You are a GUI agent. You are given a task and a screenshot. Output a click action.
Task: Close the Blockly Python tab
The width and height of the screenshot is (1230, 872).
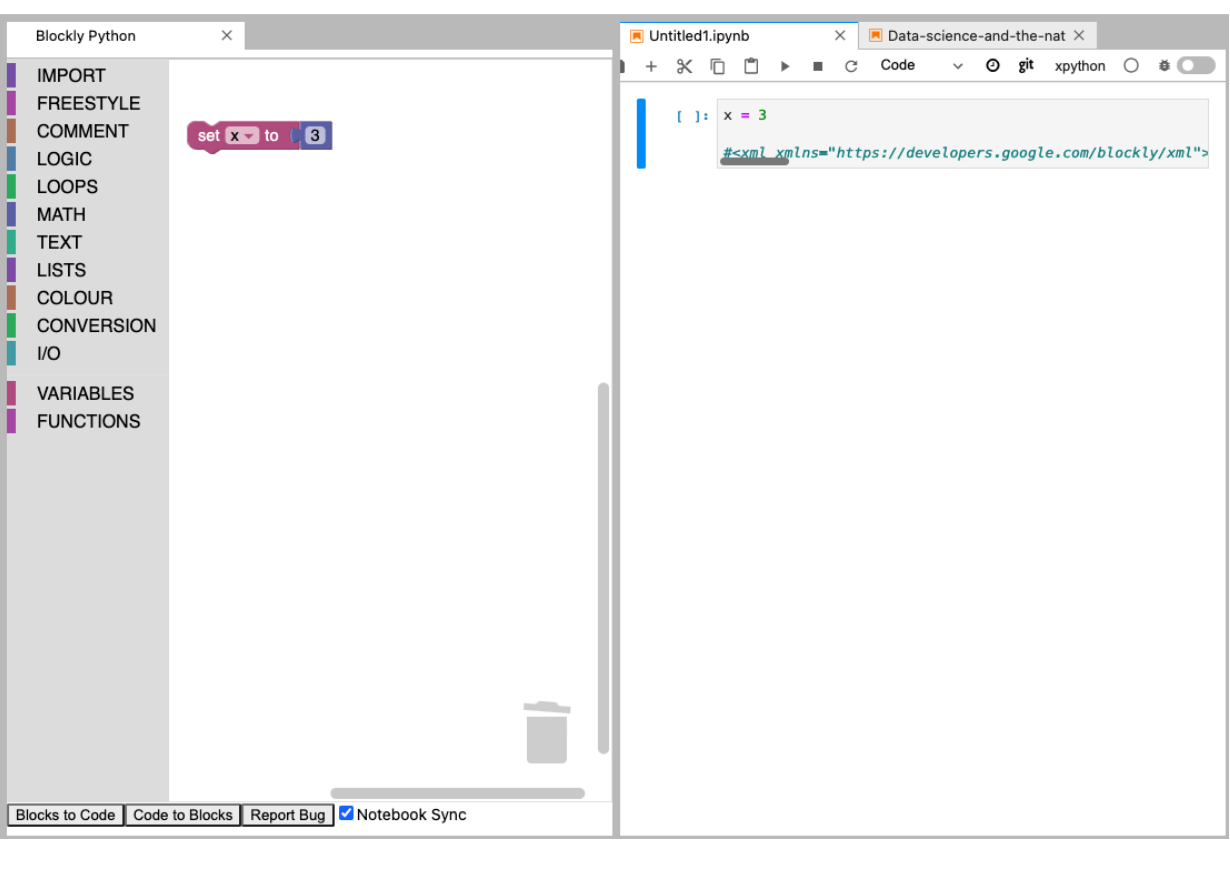point(227,35)
